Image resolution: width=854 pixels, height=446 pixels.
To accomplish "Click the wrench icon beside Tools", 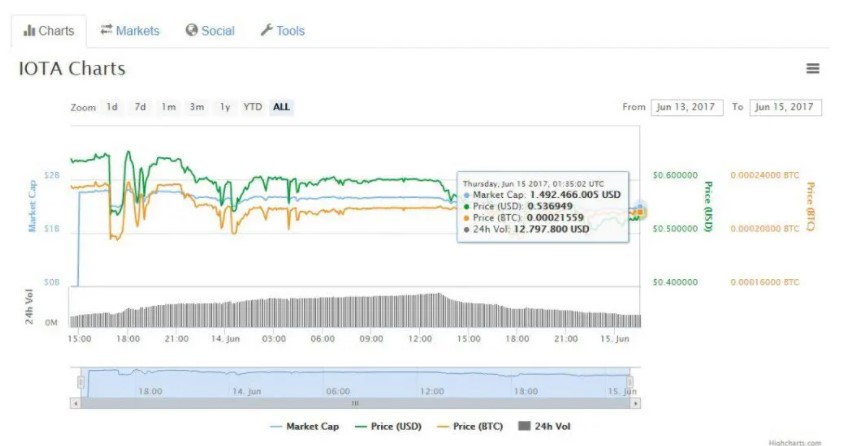I will point(266,30).
